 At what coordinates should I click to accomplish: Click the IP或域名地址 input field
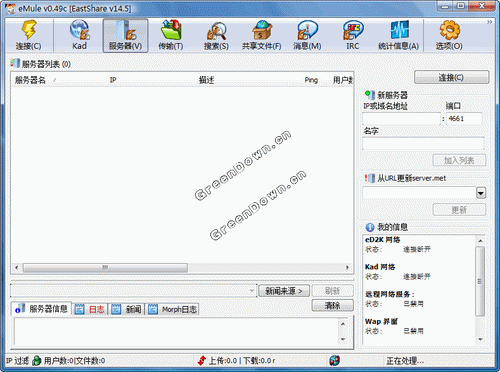click(x=401, y=119)
